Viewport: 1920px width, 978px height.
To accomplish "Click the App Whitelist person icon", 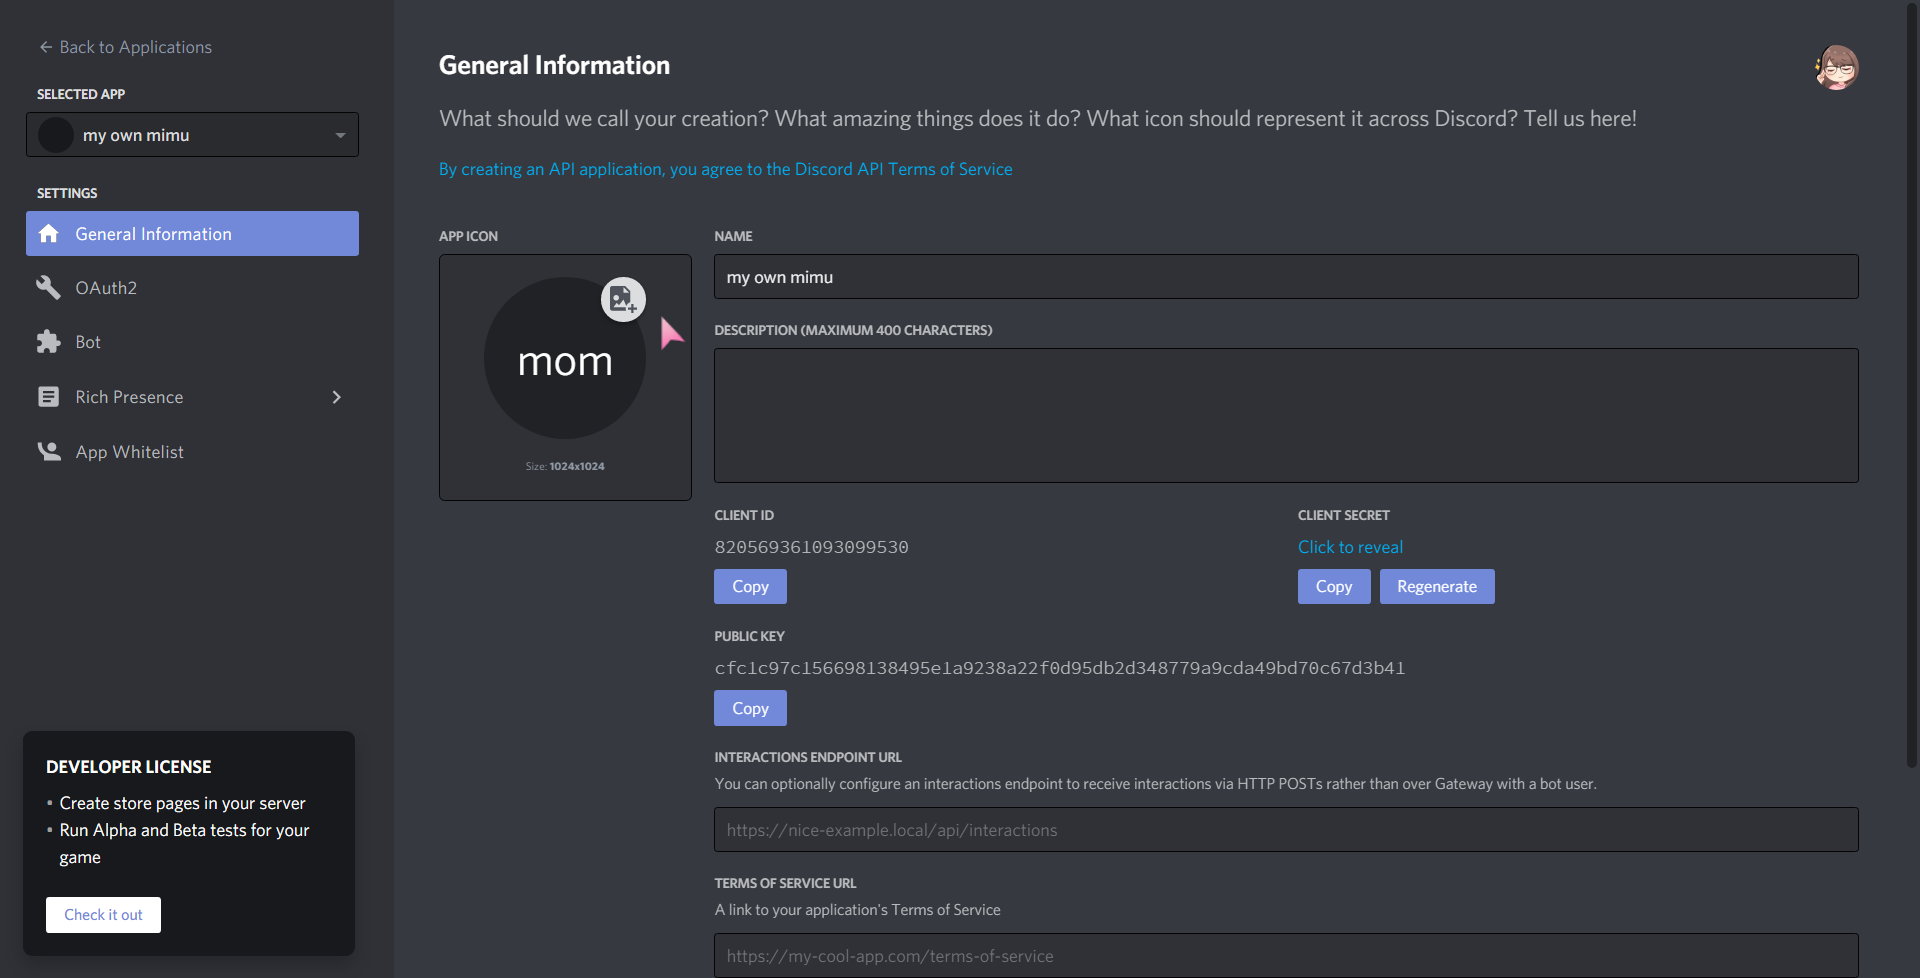I will pyautogui.click(x=48, y=452).
